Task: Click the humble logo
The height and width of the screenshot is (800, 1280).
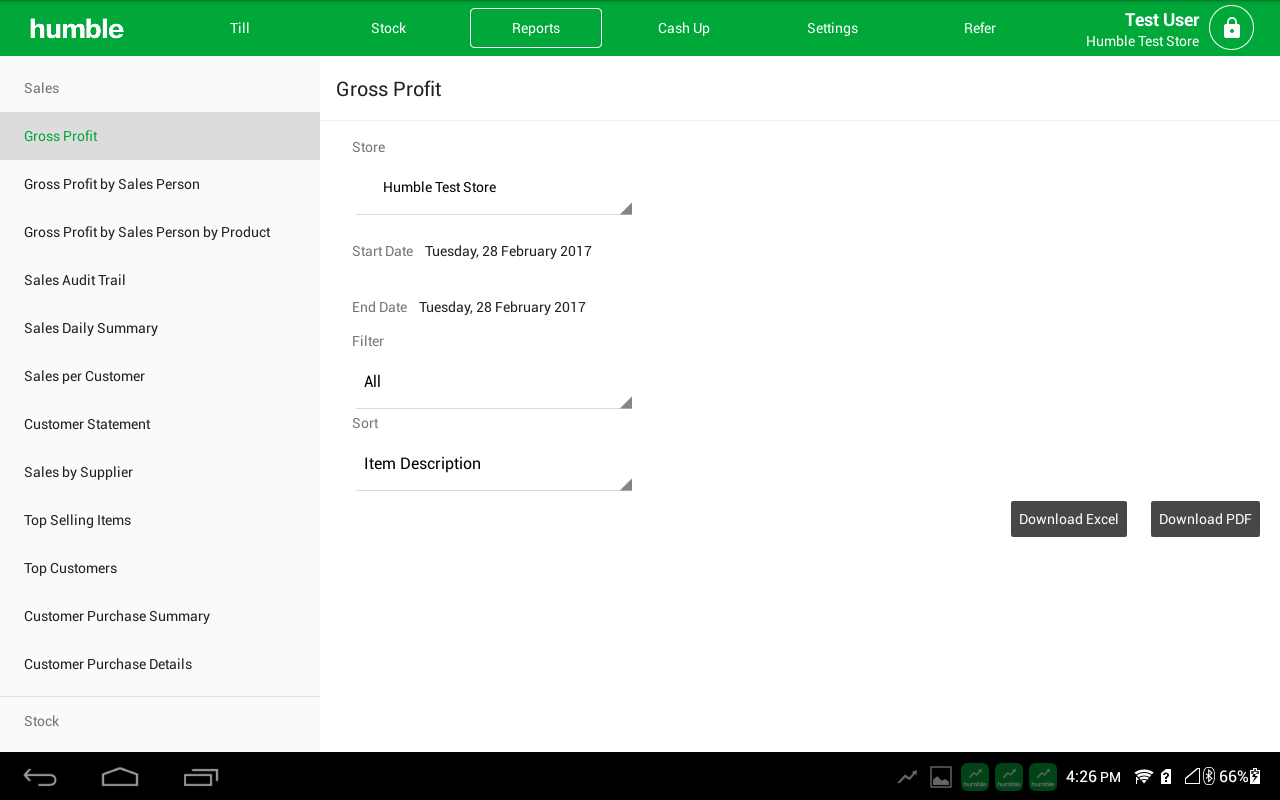Action: pos(77,29)
